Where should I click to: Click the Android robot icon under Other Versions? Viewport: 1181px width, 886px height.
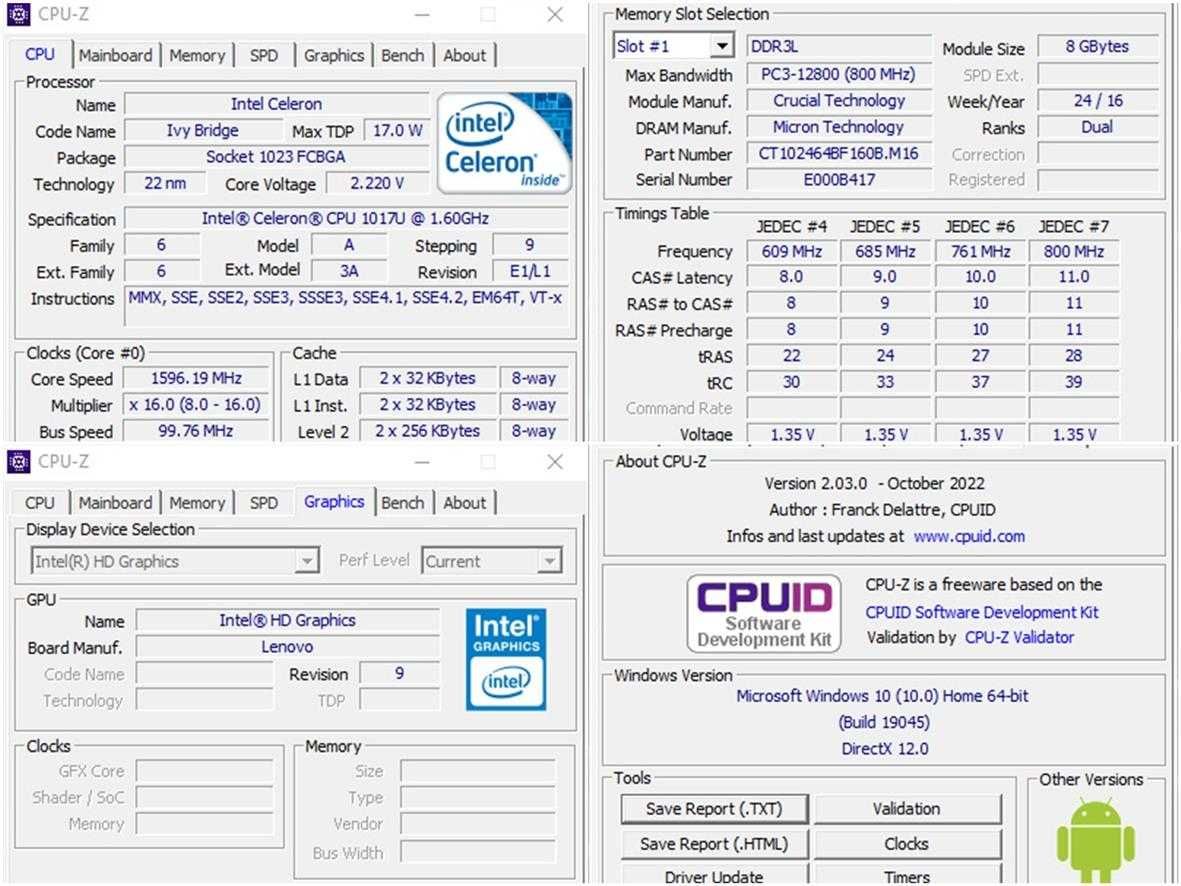point(1095,840)
